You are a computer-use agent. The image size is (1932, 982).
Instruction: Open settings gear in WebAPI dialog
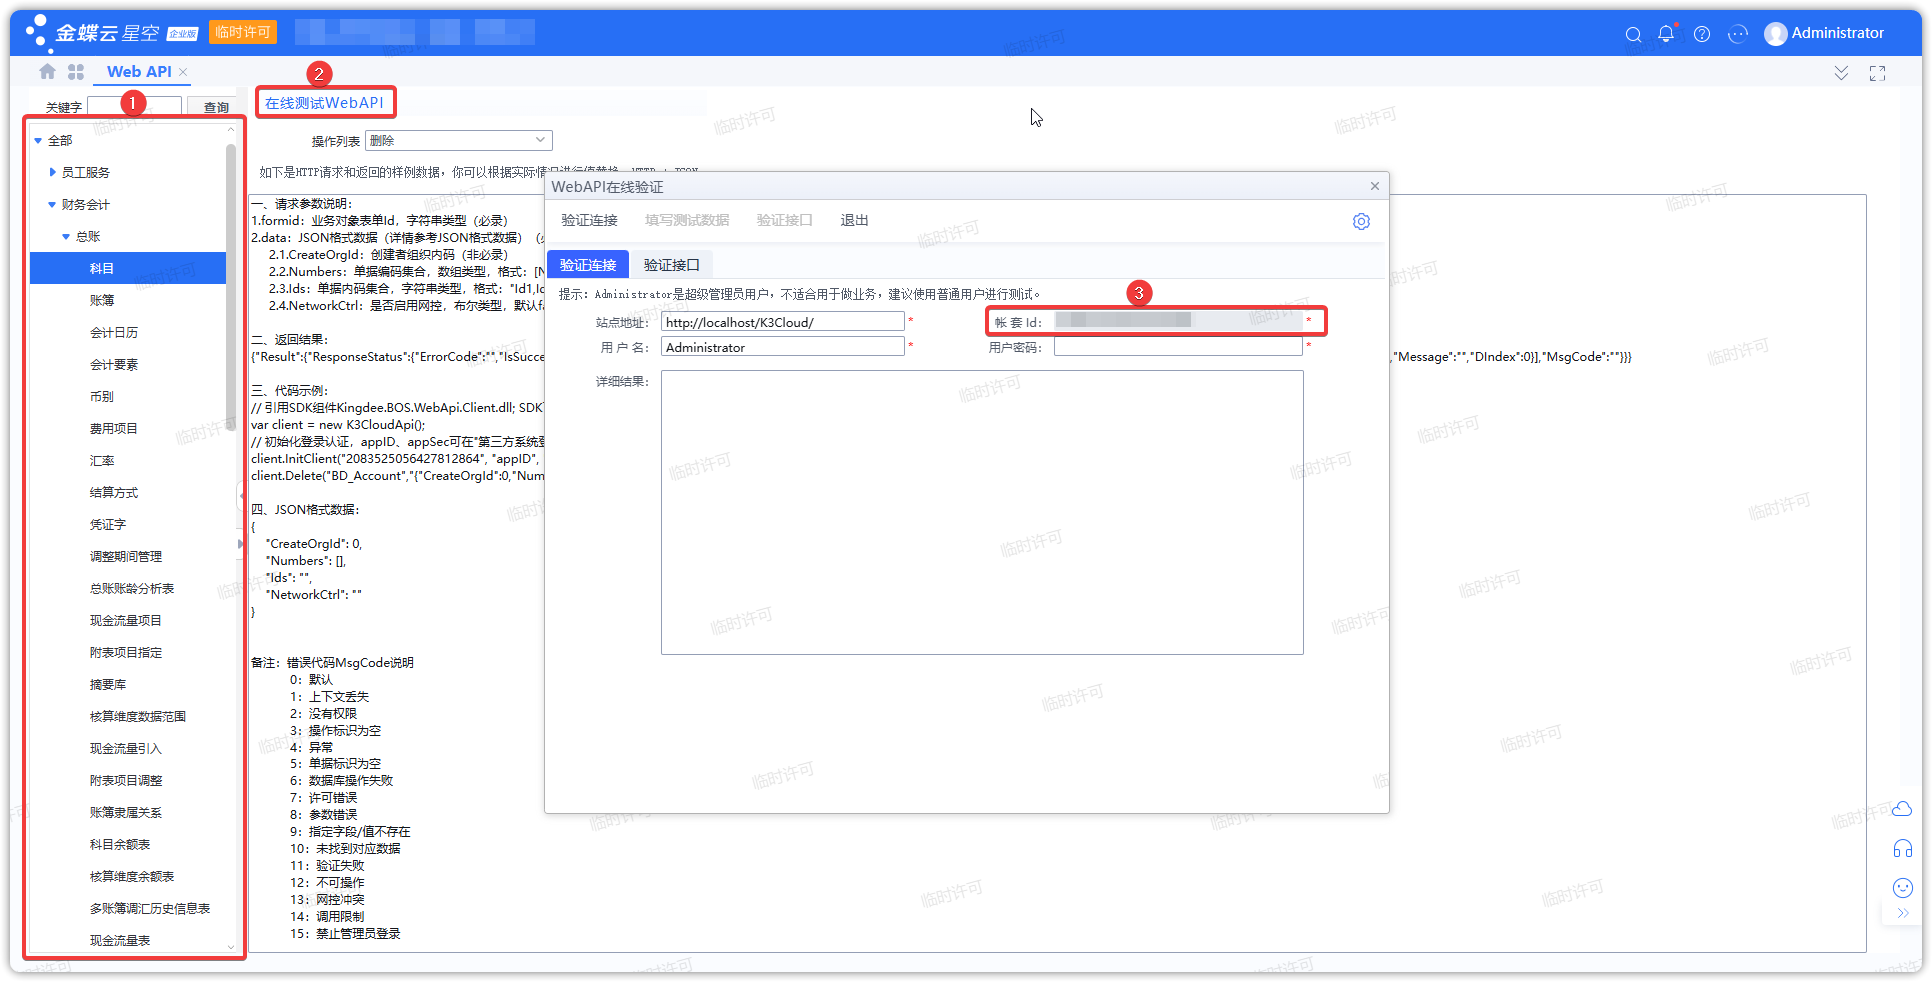pyautogui.click(x=1361, y=221)
